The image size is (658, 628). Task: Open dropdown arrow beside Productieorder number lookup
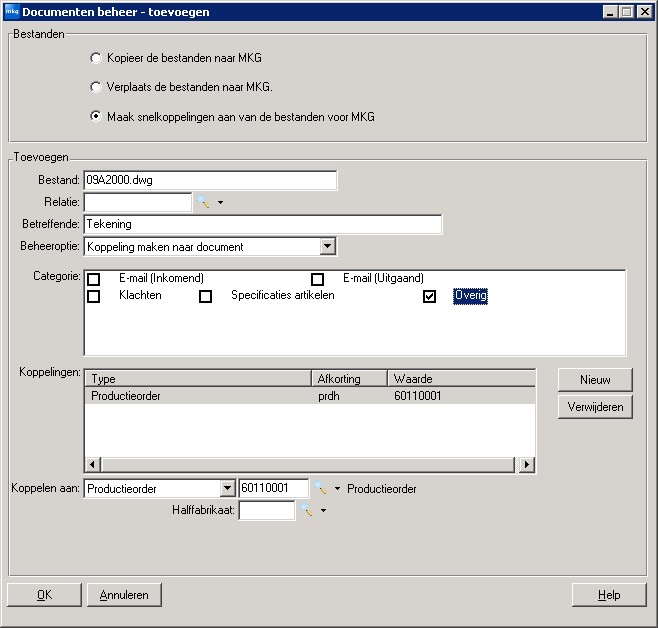(x=337, y=489)
